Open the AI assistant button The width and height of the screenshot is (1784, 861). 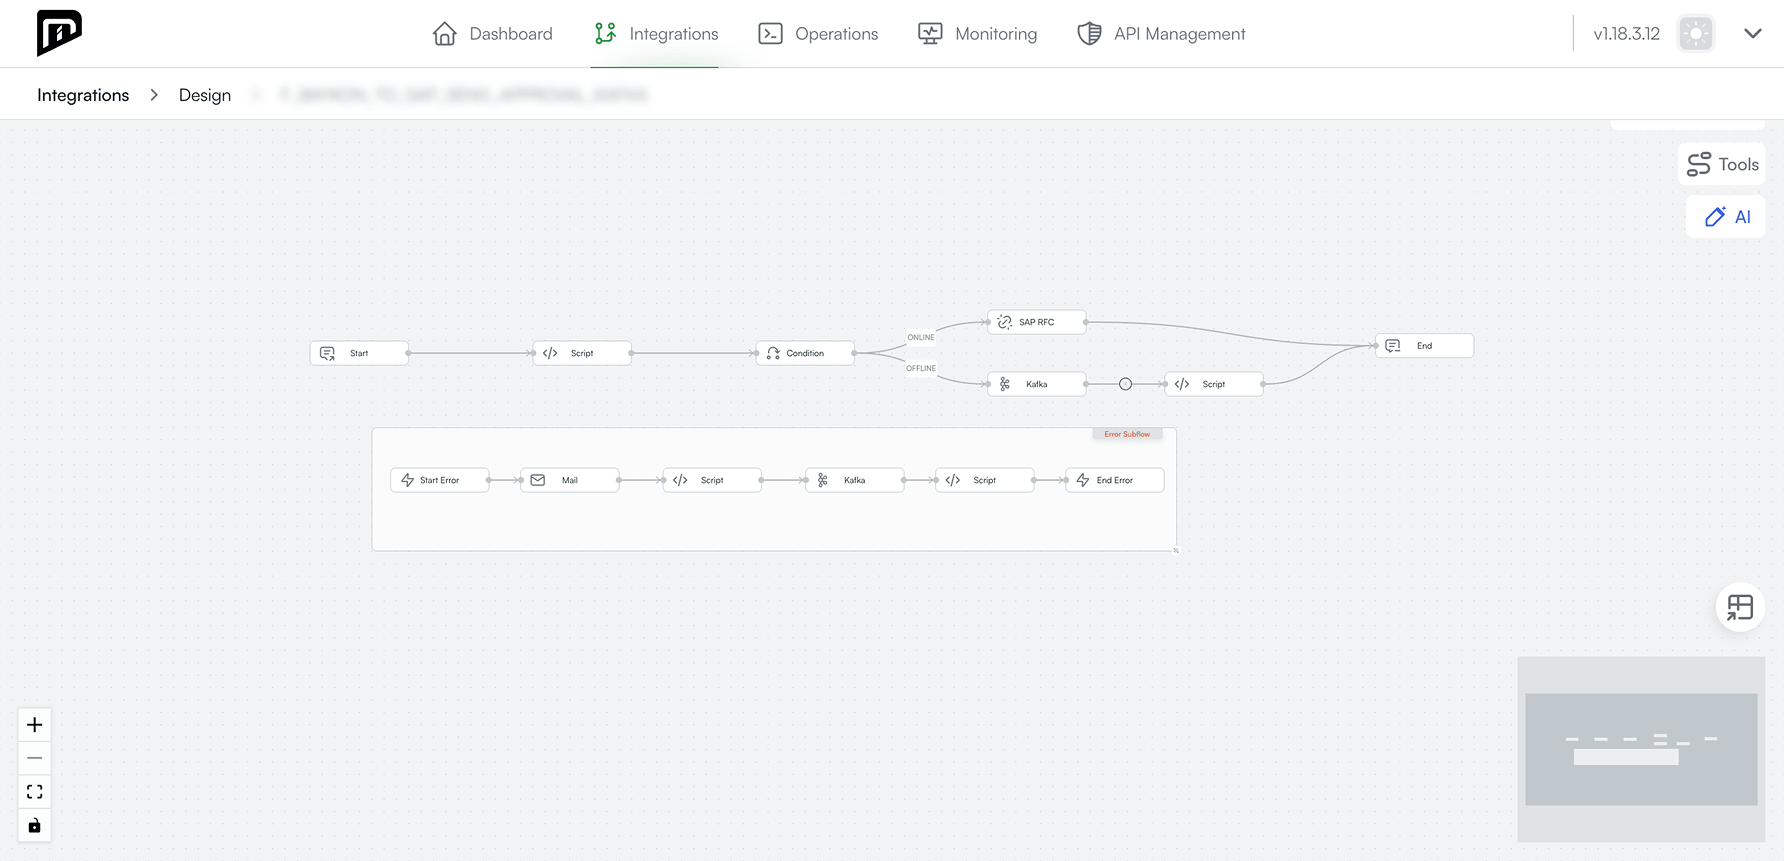[1726, 217]
